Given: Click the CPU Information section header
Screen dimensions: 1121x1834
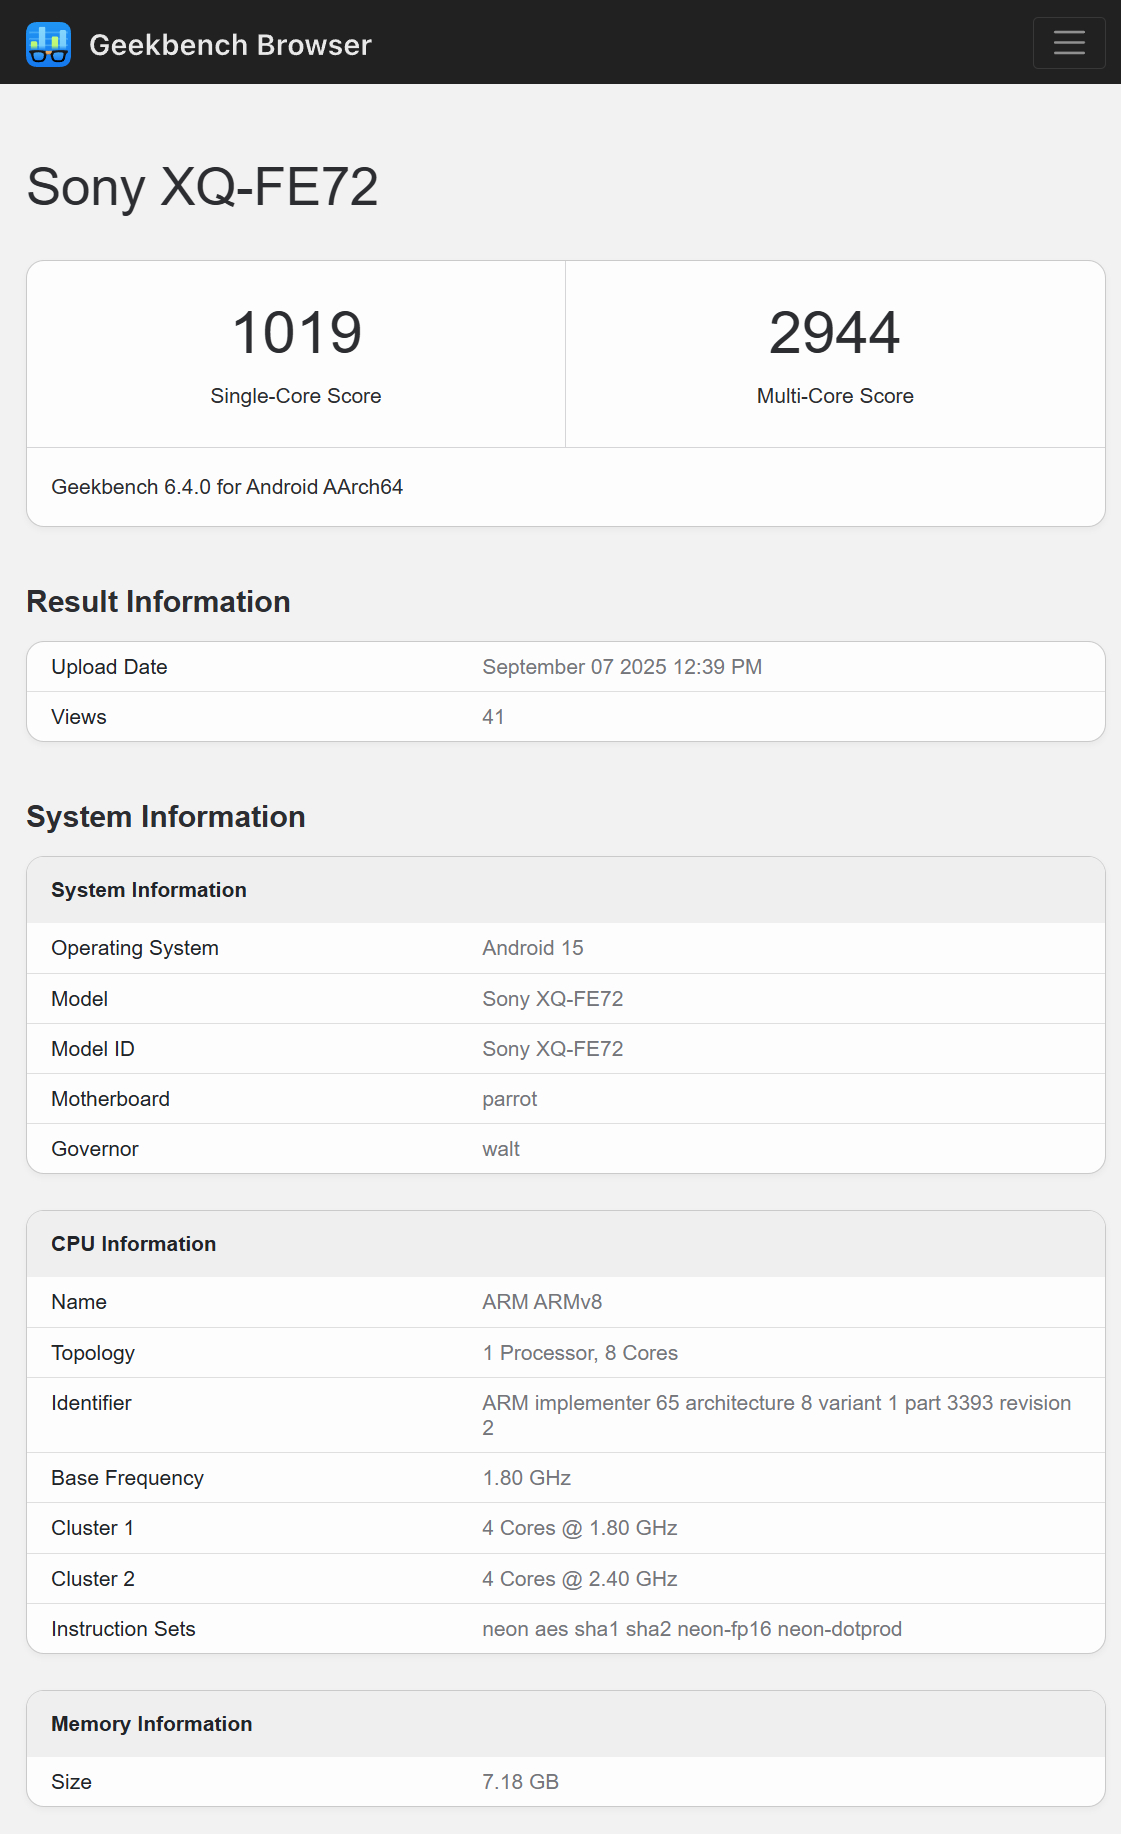Looking at the screenshot, I should (x=134, y=1244).
